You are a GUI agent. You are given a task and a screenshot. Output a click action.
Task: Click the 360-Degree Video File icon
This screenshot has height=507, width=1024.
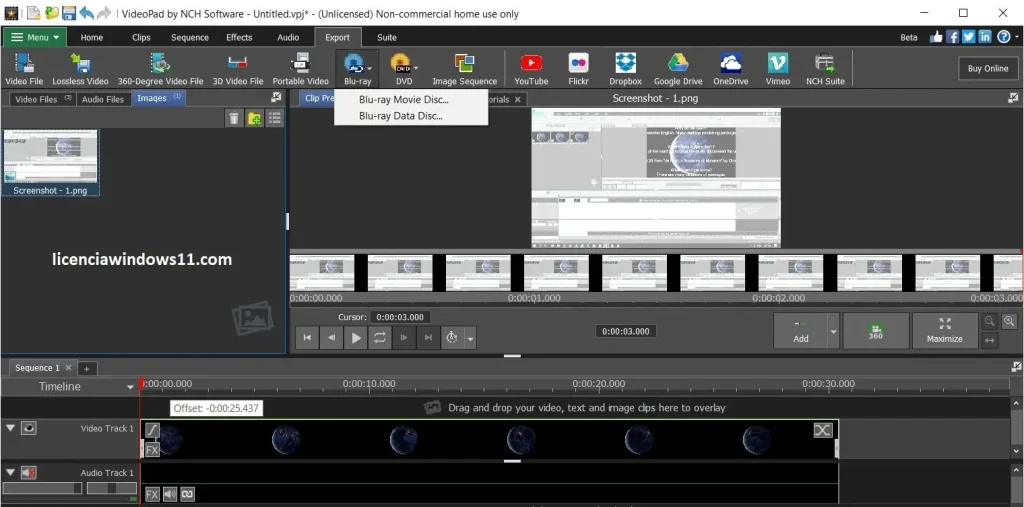click(x=161, y=63)
